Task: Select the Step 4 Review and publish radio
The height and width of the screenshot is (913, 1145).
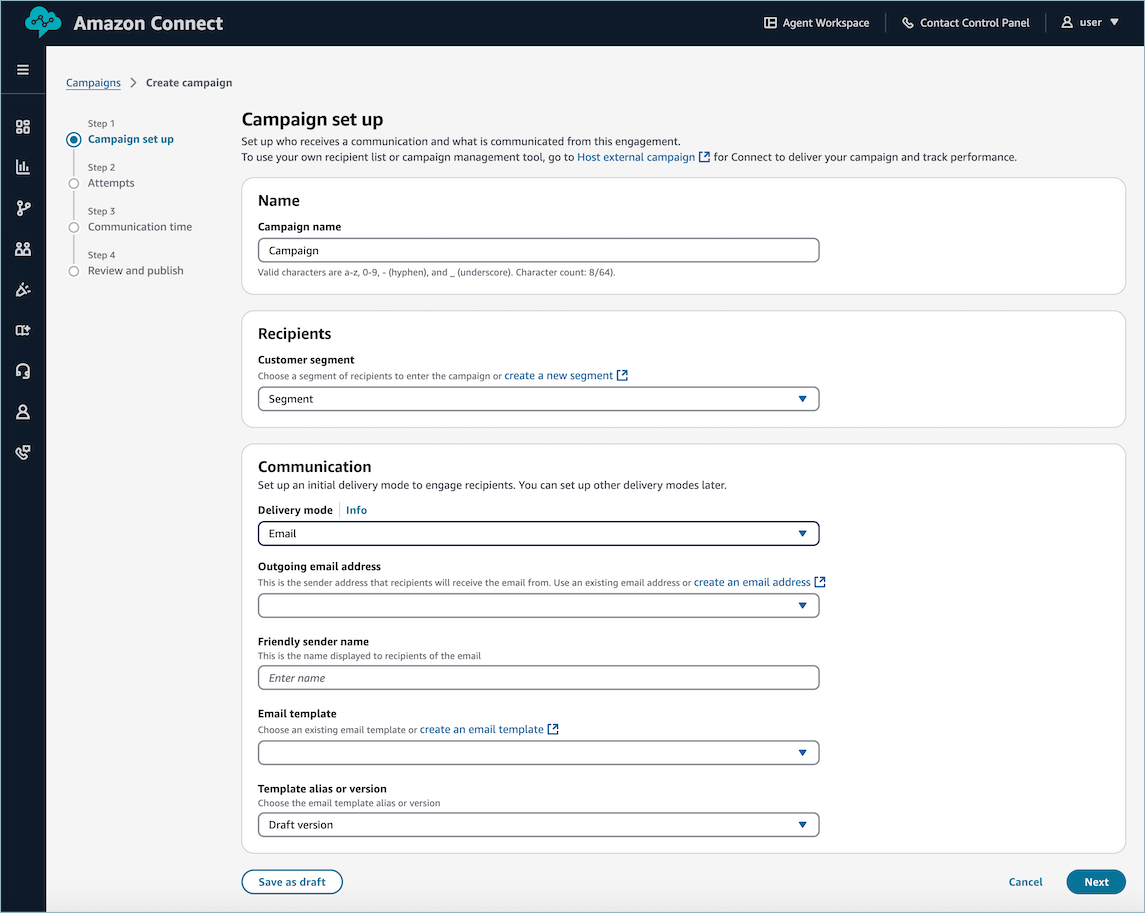Action: 73,271
